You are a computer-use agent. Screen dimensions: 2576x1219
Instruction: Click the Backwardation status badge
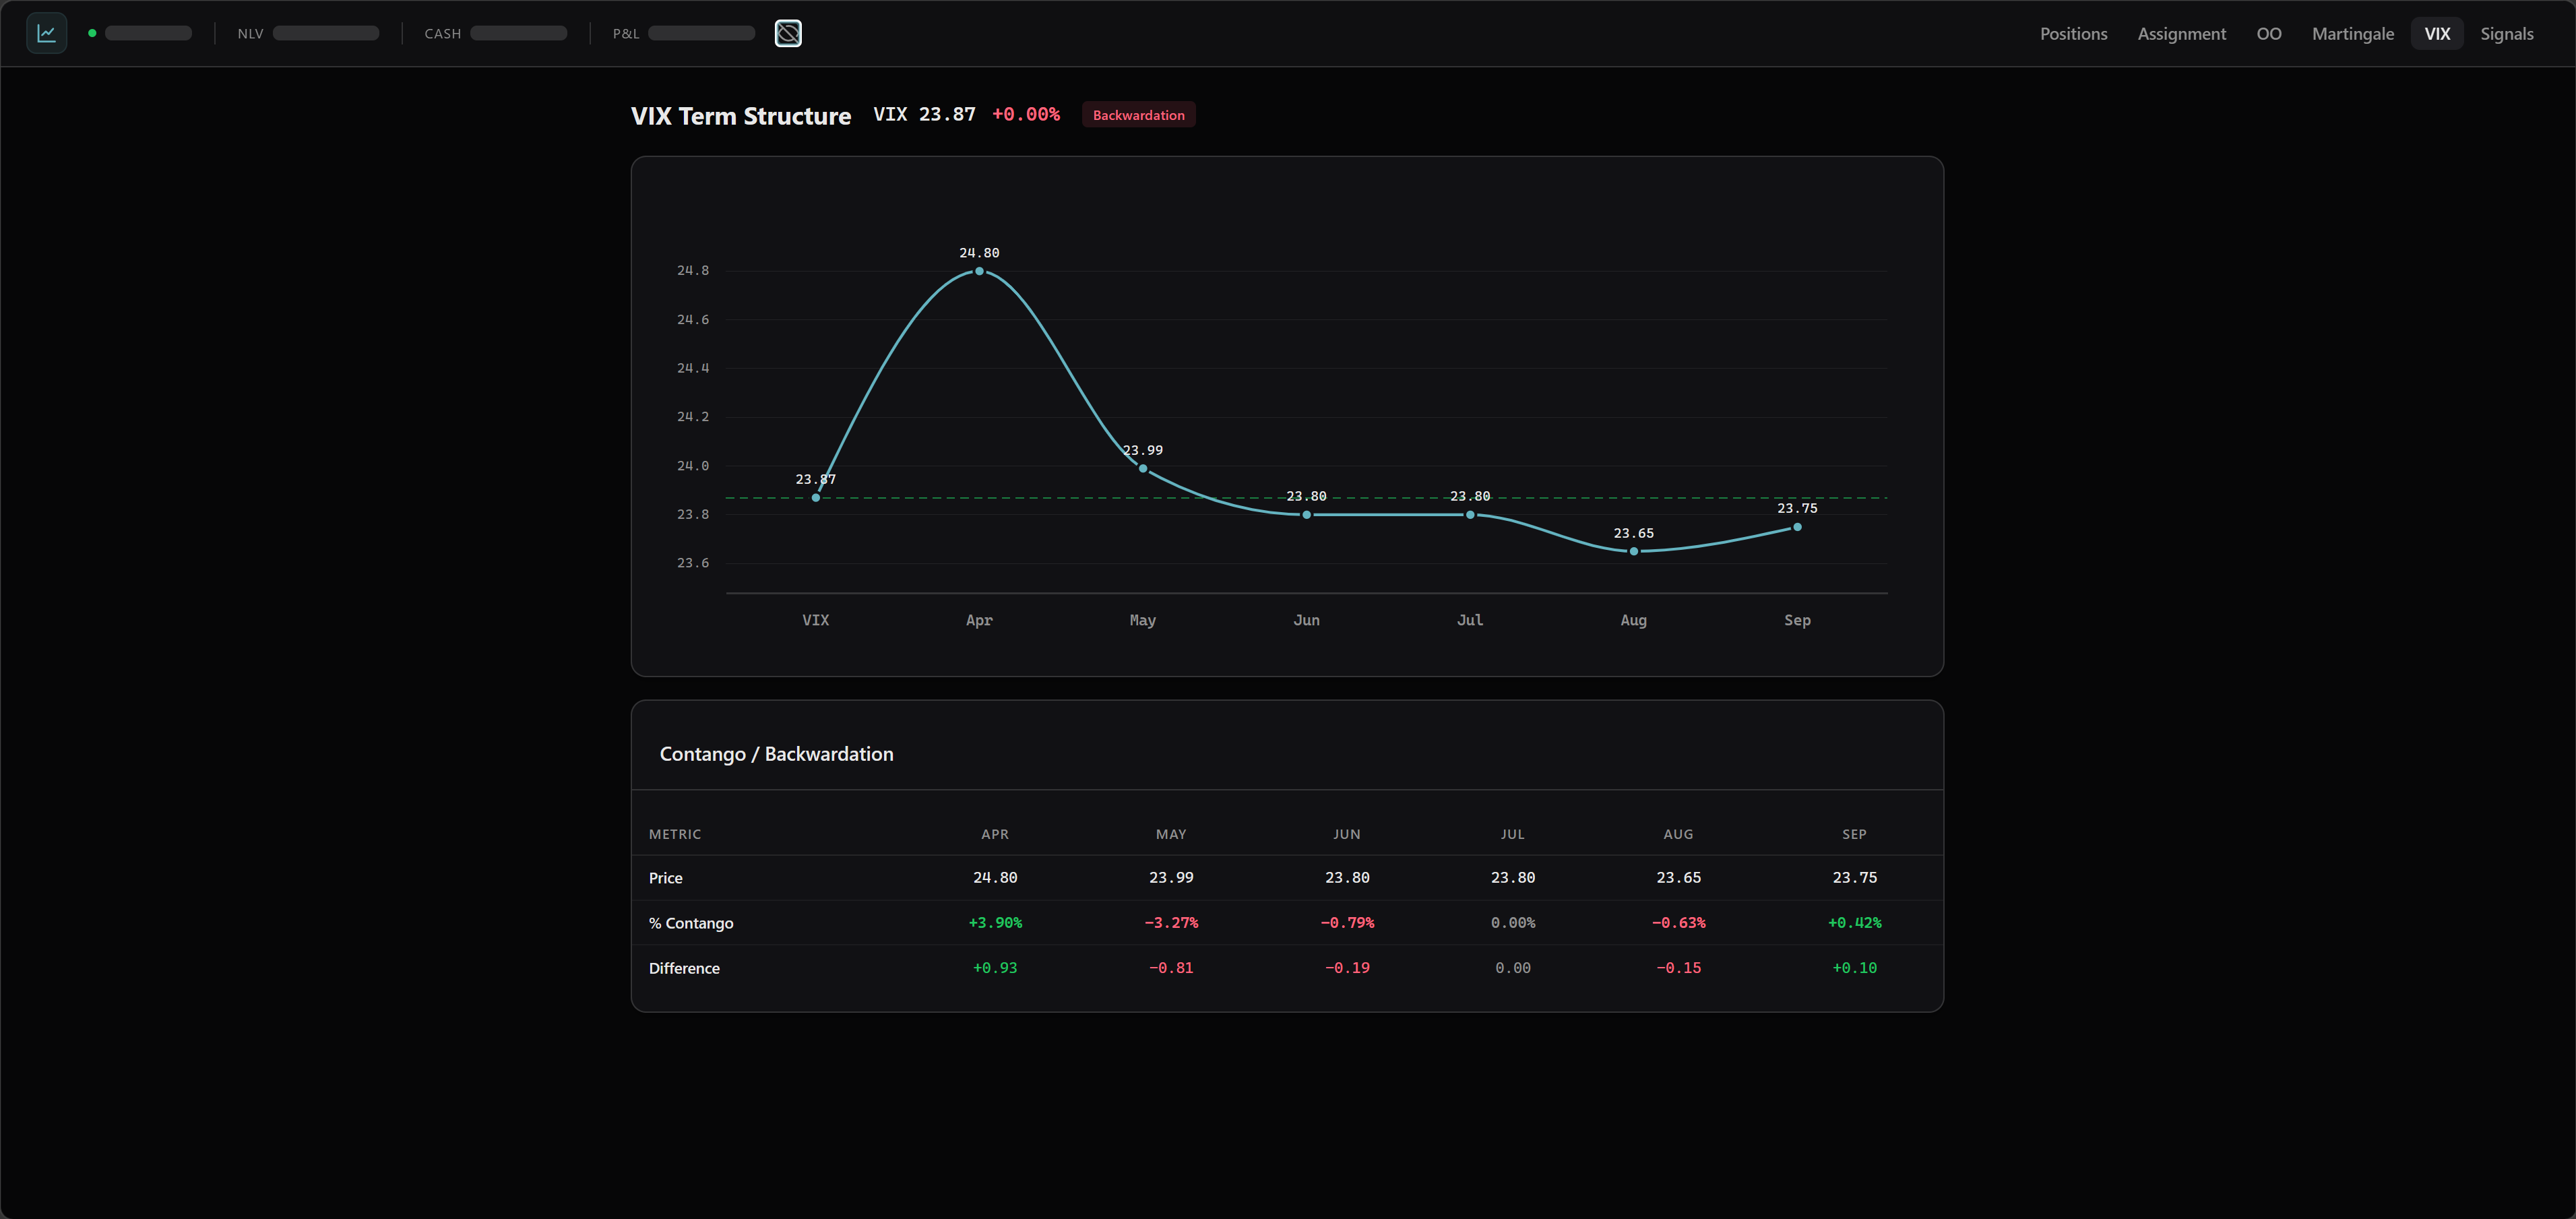1138,115
